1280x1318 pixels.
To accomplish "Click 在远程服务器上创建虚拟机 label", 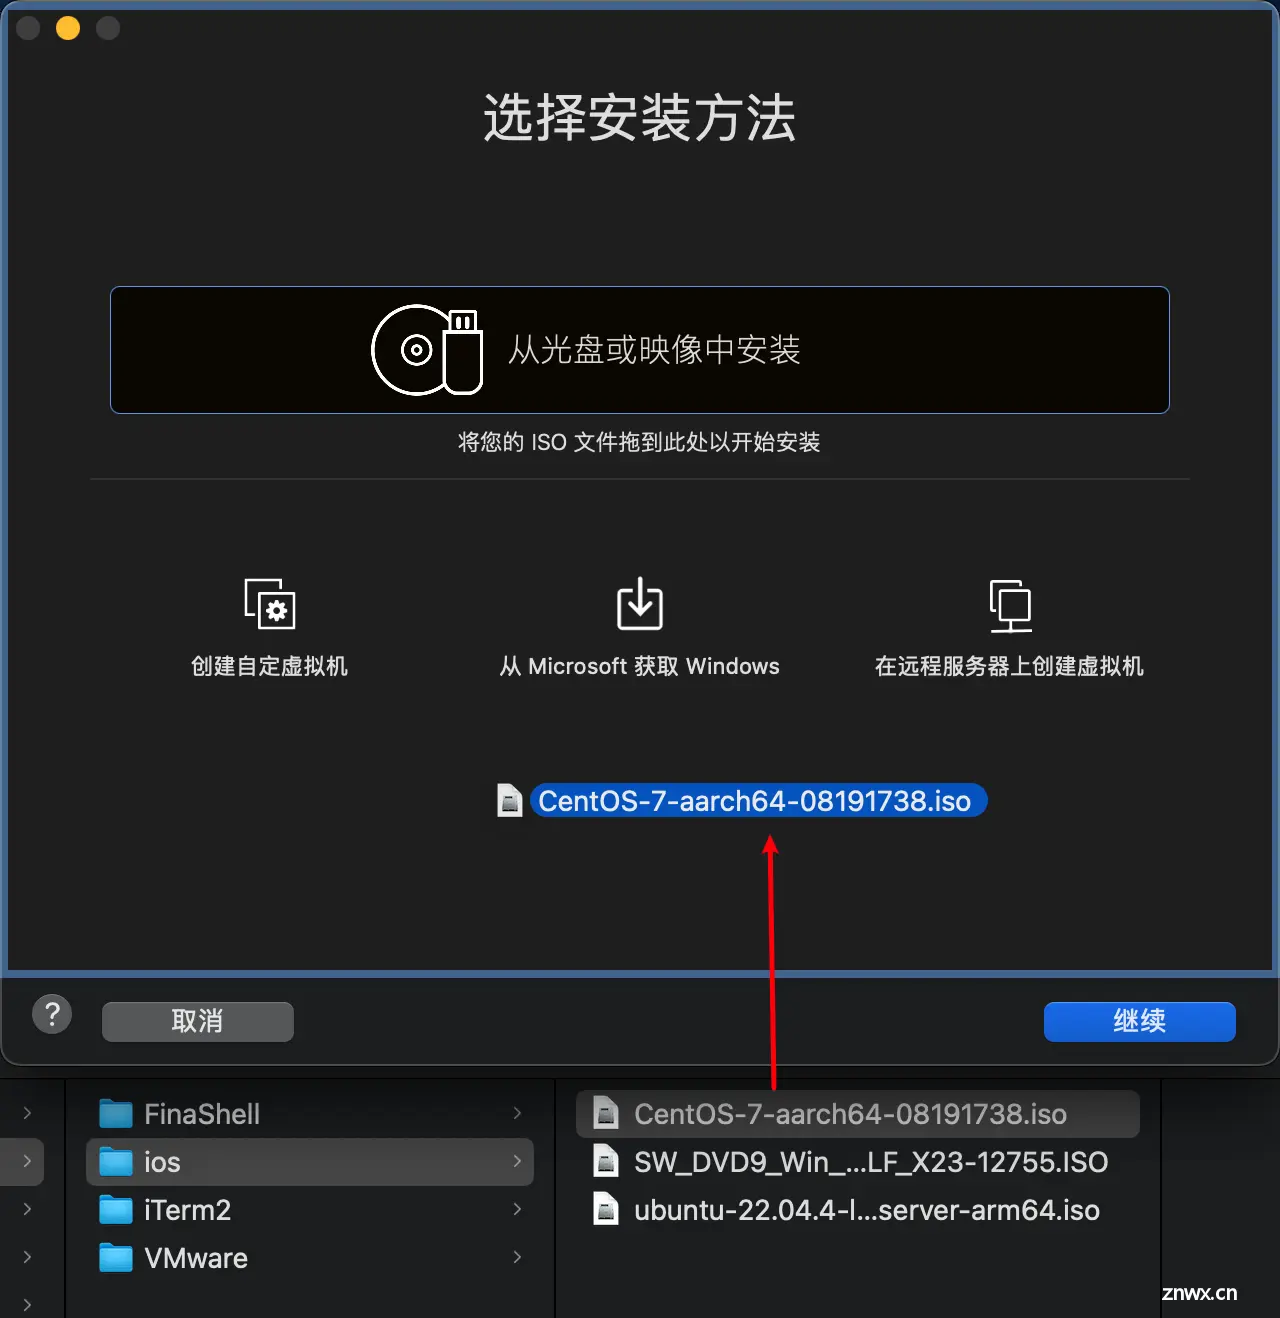I will click(x=1010, y=666).
